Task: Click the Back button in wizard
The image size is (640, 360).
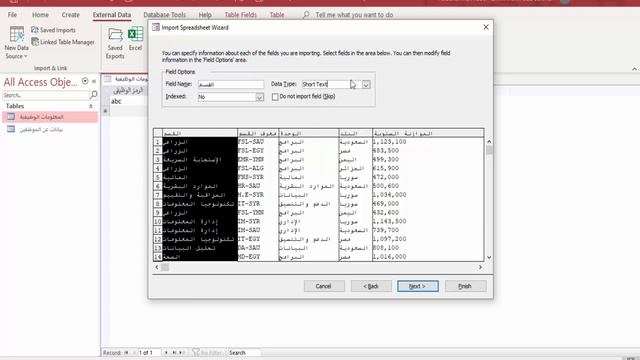Action: (371, 286)
